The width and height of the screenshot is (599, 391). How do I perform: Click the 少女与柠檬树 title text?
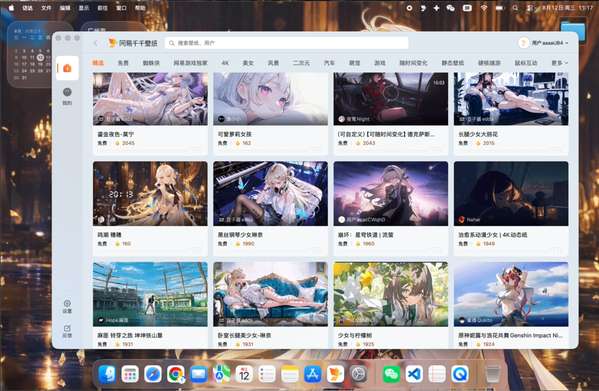coord(355,335)
